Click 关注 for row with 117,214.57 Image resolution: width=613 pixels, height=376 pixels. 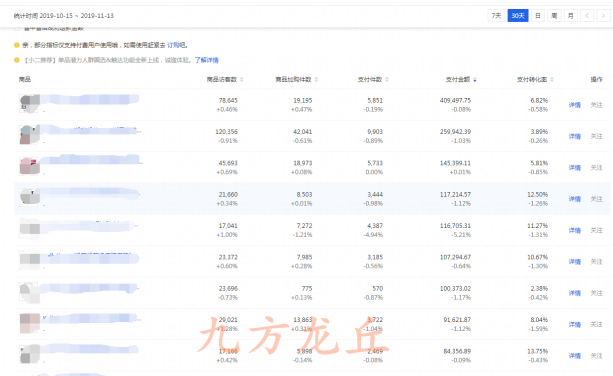[596, 199]
